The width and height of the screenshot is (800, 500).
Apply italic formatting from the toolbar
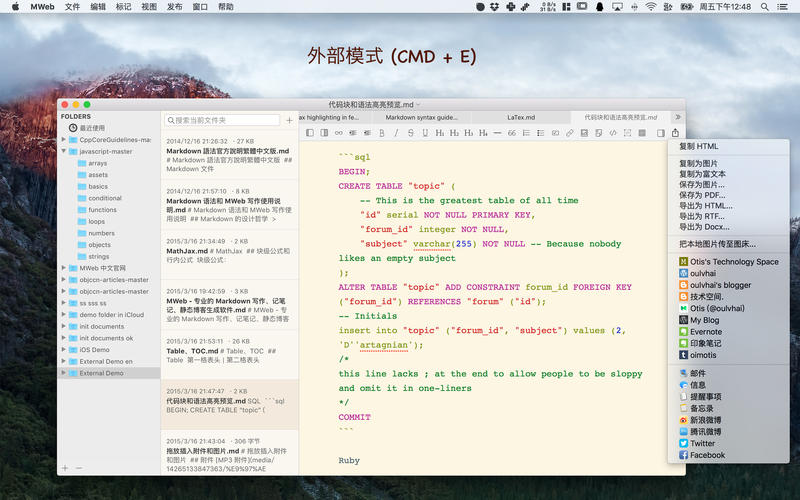396,132
